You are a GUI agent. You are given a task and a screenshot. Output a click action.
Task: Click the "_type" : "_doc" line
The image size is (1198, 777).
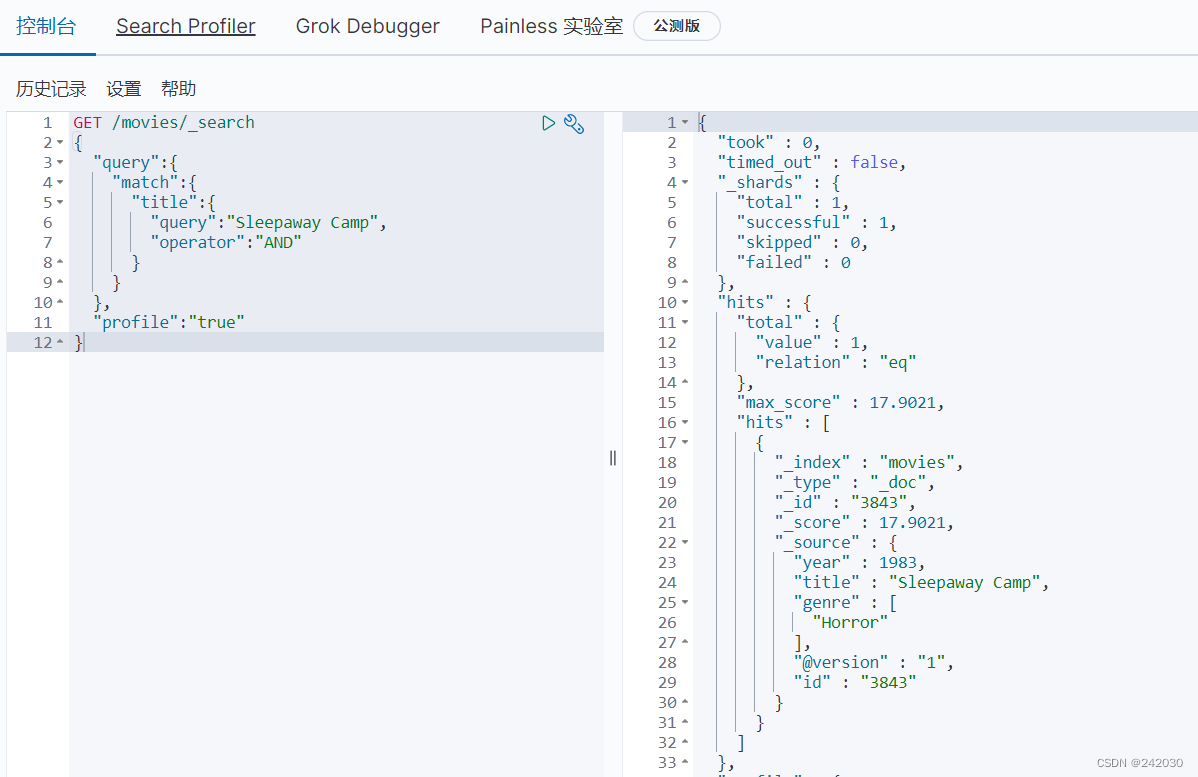pyautogui.click(x=855, y=482)
